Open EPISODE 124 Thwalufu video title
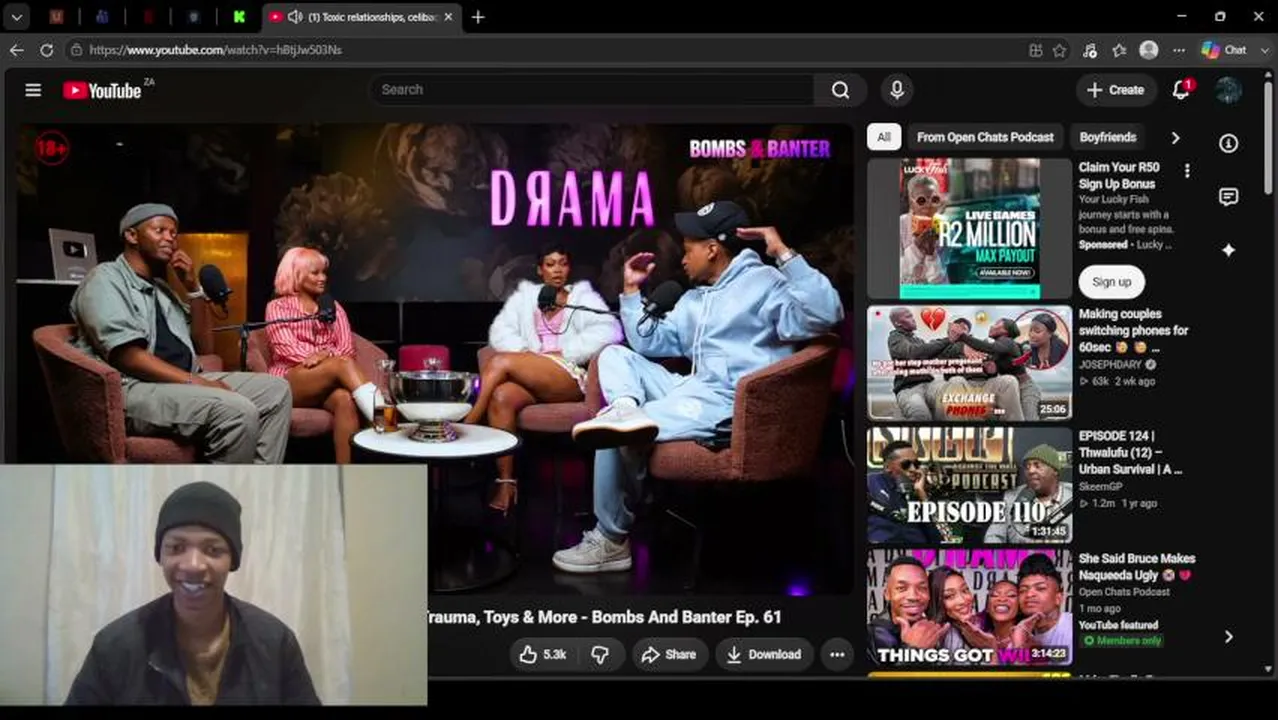 (x=1130, y=452)
